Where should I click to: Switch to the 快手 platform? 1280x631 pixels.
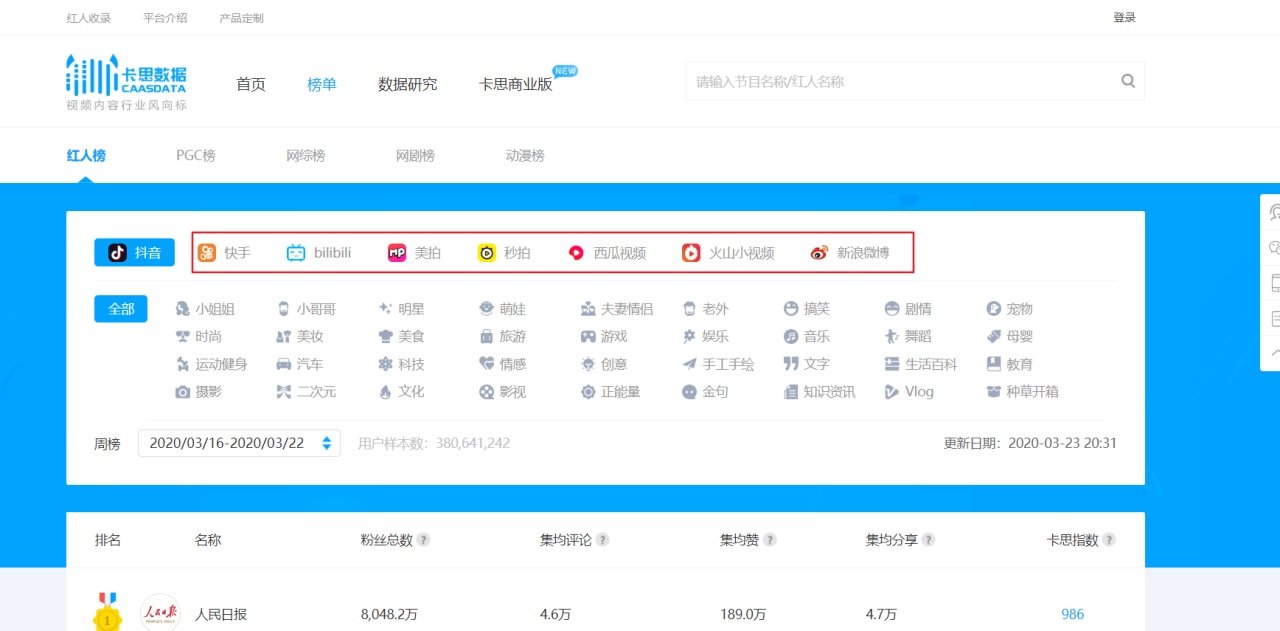tap(226, 253)
